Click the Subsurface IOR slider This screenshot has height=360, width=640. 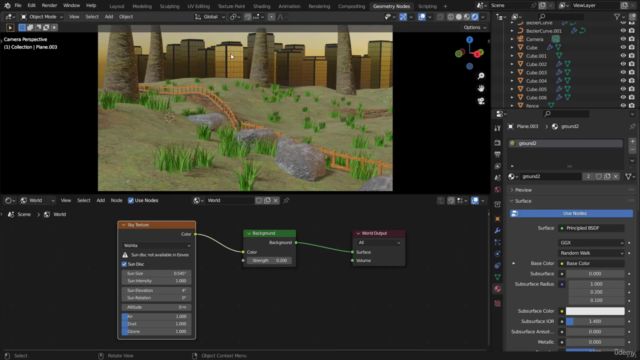pos(595,322)
